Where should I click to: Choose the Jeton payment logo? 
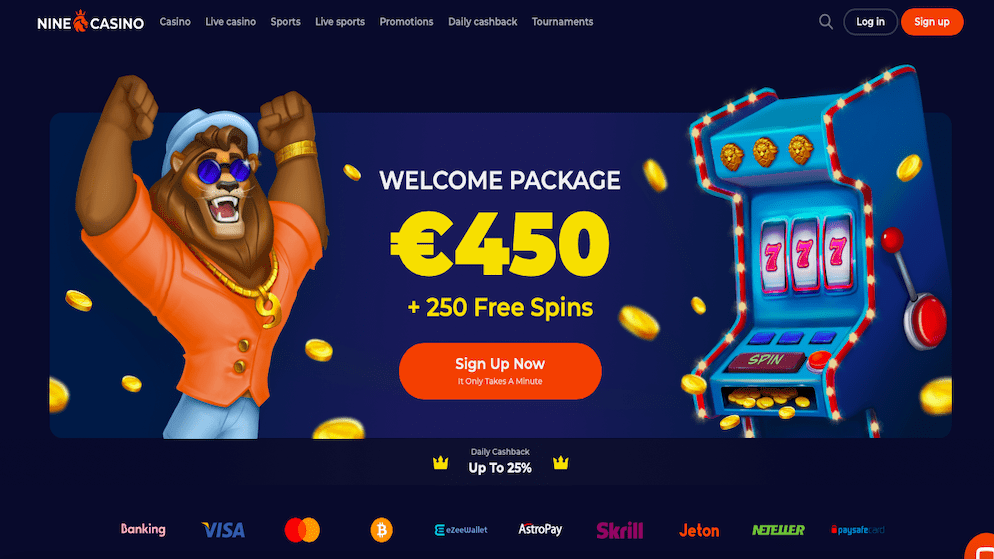click(699, 530)
